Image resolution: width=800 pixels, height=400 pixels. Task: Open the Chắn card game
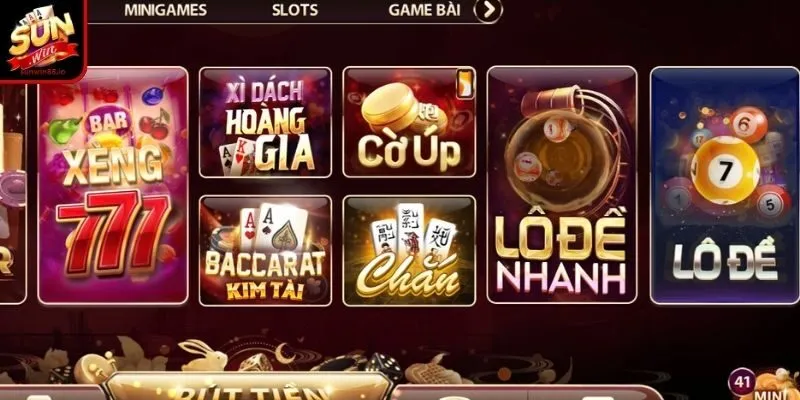pos(409,251)
